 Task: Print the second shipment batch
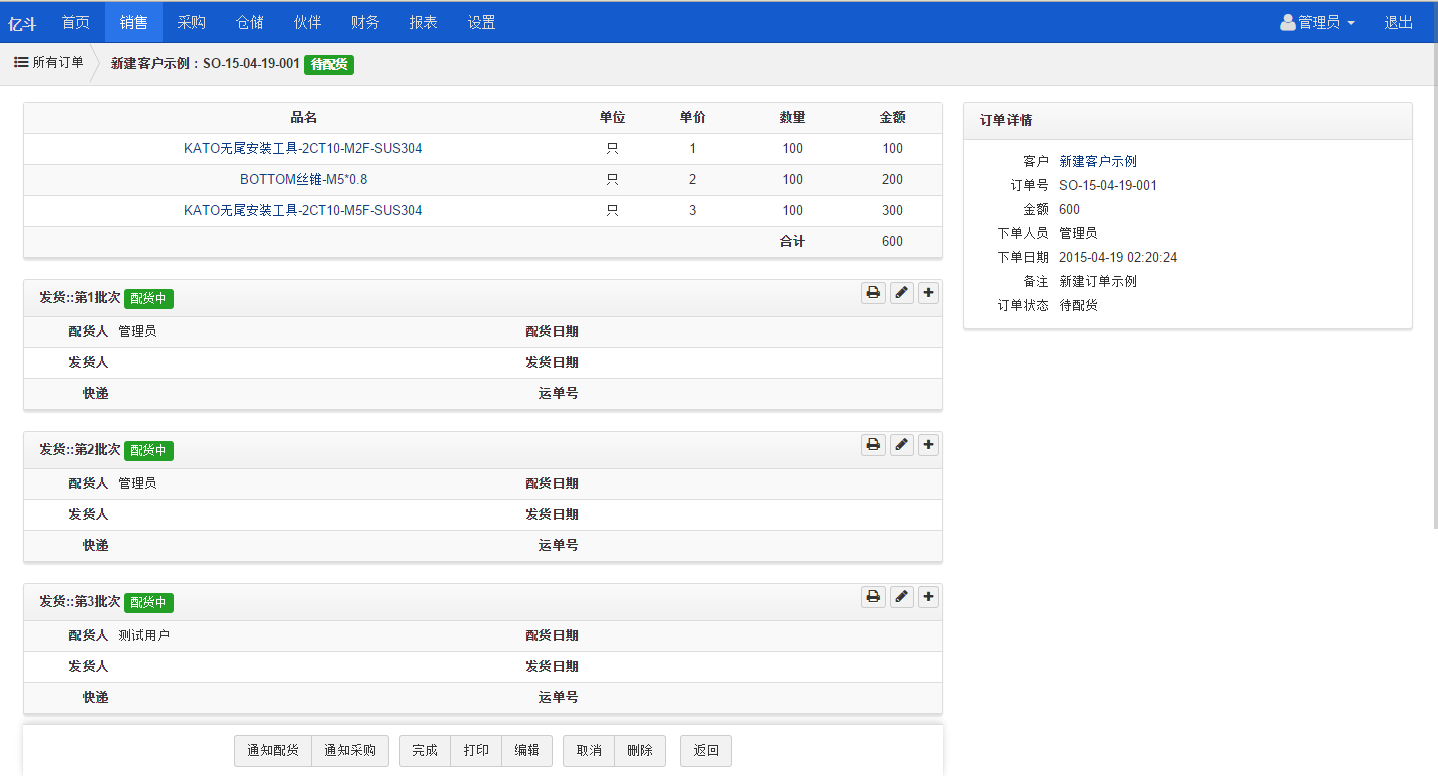tap(873, 445)
